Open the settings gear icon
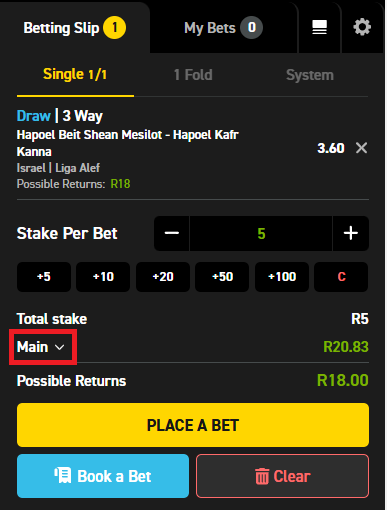 tap(362, 27)
